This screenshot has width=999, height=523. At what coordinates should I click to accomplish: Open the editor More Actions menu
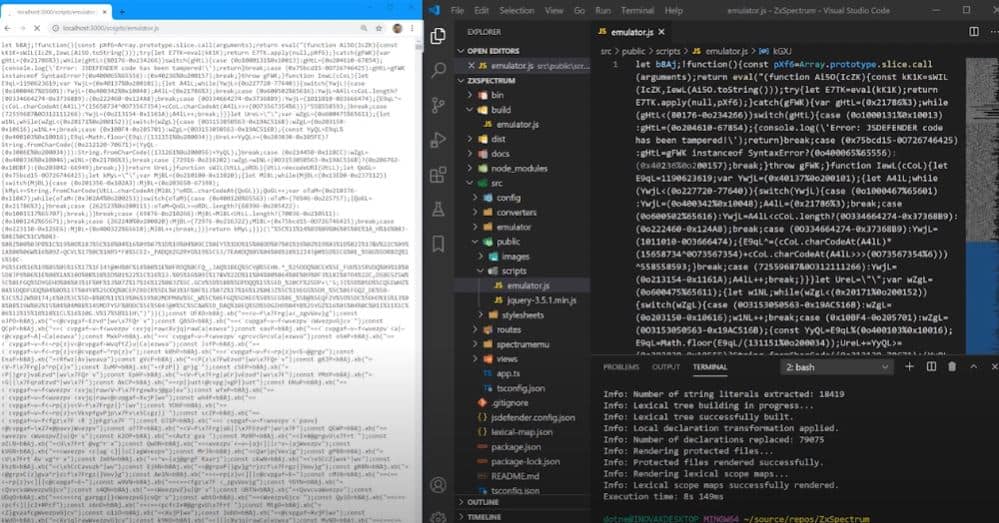coord(994,31)
